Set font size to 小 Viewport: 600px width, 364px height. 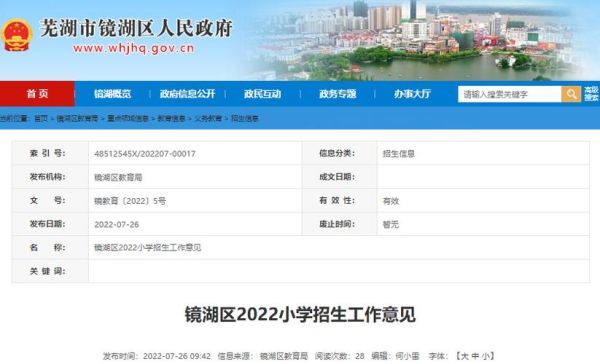485,356
